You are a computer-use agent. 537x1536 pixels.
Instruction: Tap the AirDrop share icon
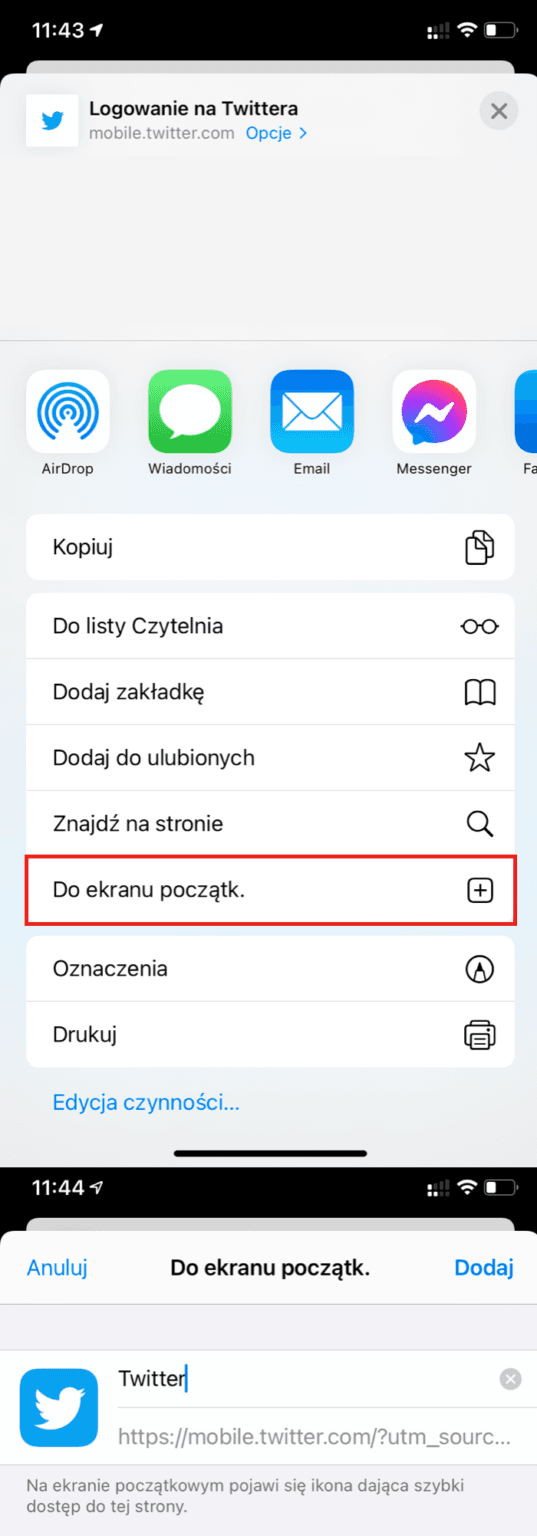point(68,411)
